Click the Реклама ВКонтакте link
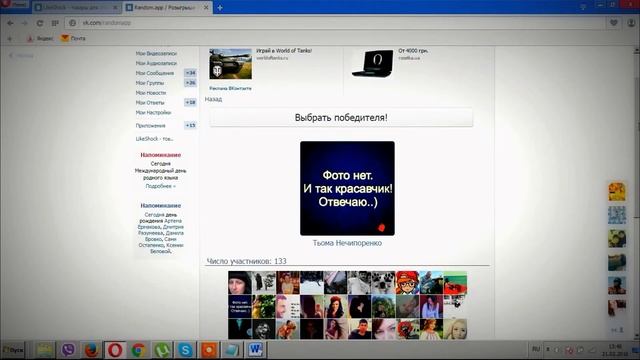This screenshot has width=640, height=360. tap(231, 88)
